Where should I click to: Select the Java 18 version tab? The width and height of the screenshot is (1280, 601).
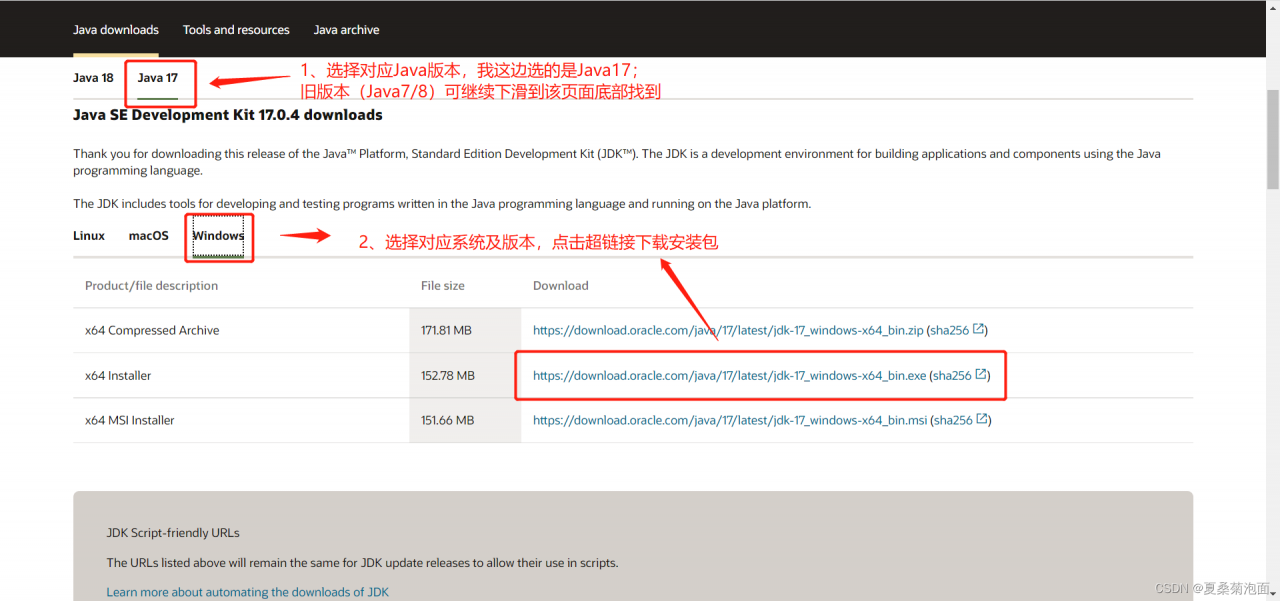coord(93,78)
